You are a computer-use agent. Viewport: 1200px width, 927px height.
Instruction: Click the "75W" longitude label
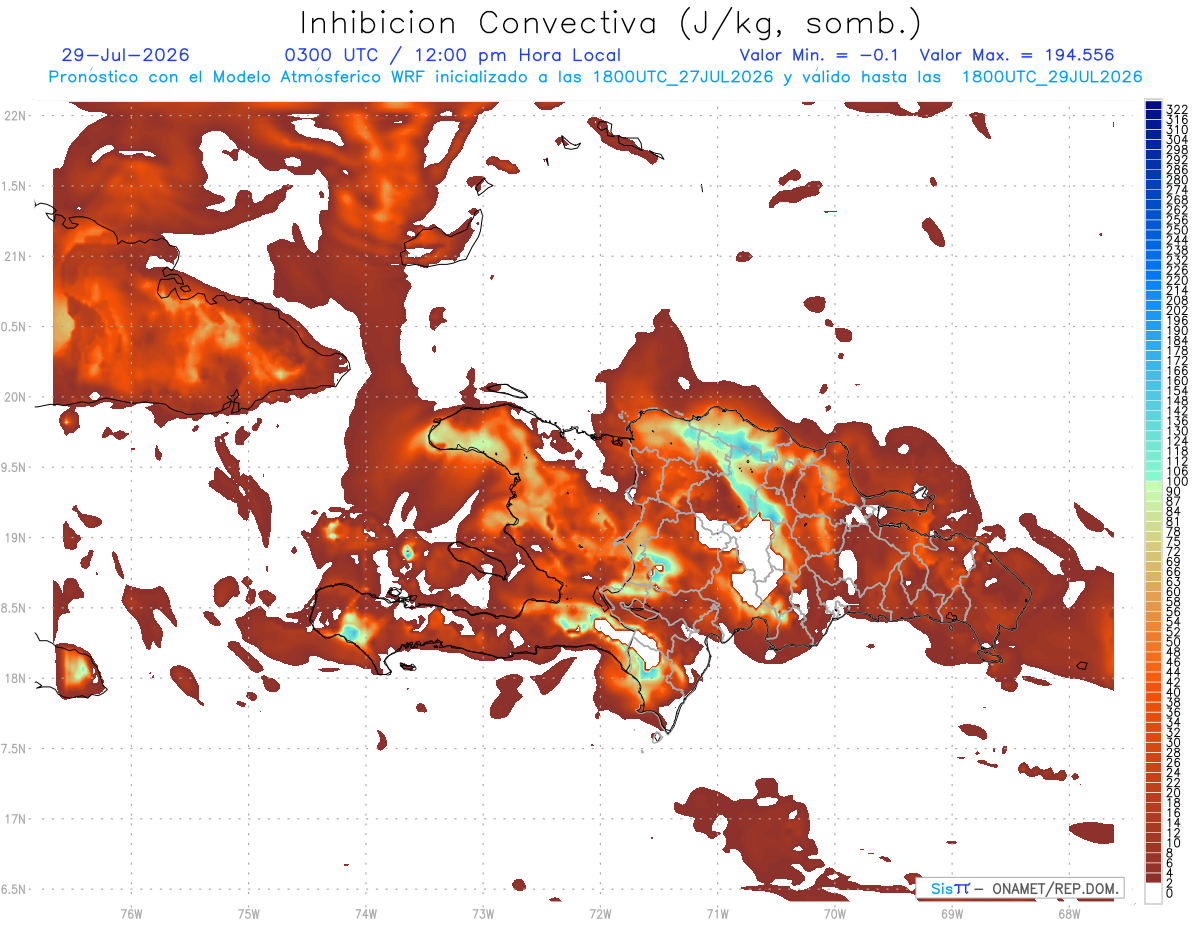coord(249,913)
